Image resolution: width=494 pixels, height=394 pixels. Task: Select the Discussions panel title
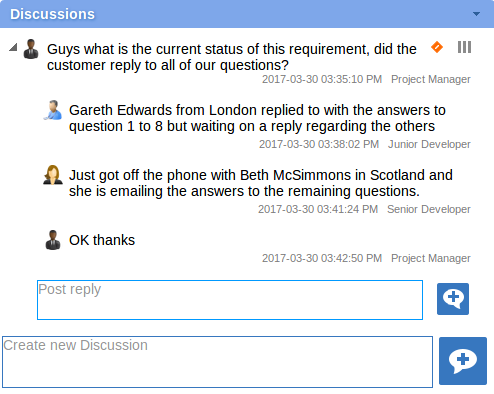click(52, 14)
